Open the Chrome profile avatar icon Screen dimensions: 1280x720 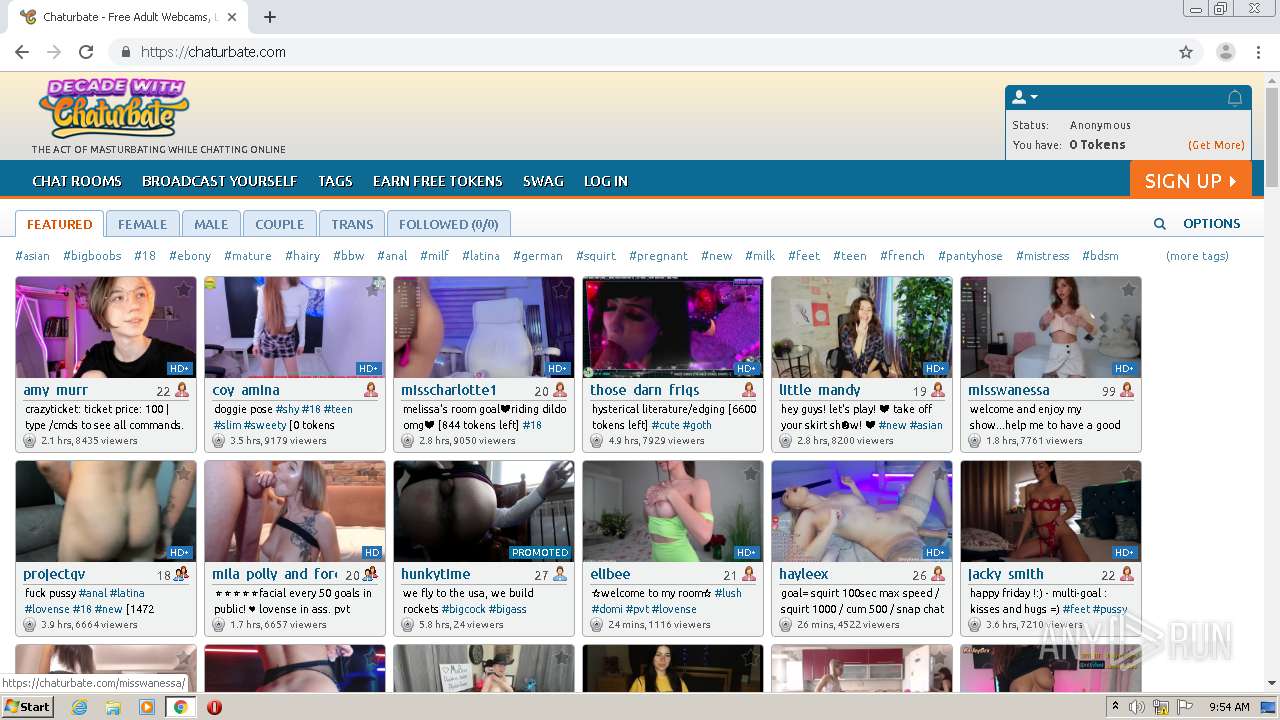[x=1226, y=52]
